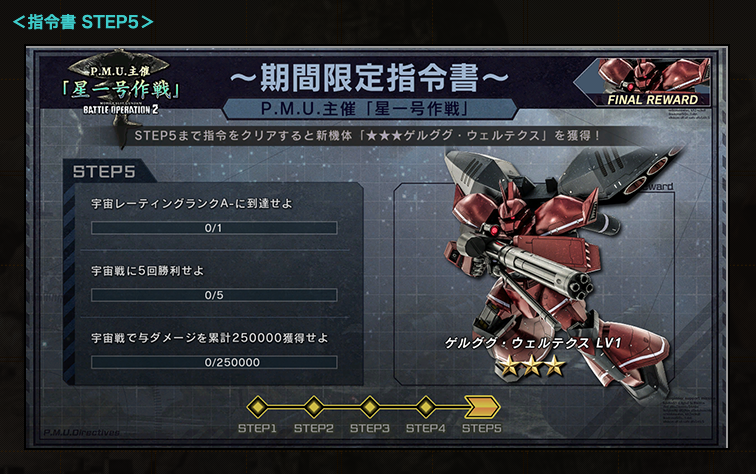Select the STEP5 panel tab header
756x474 pixels.
click(x=104, y=172)
